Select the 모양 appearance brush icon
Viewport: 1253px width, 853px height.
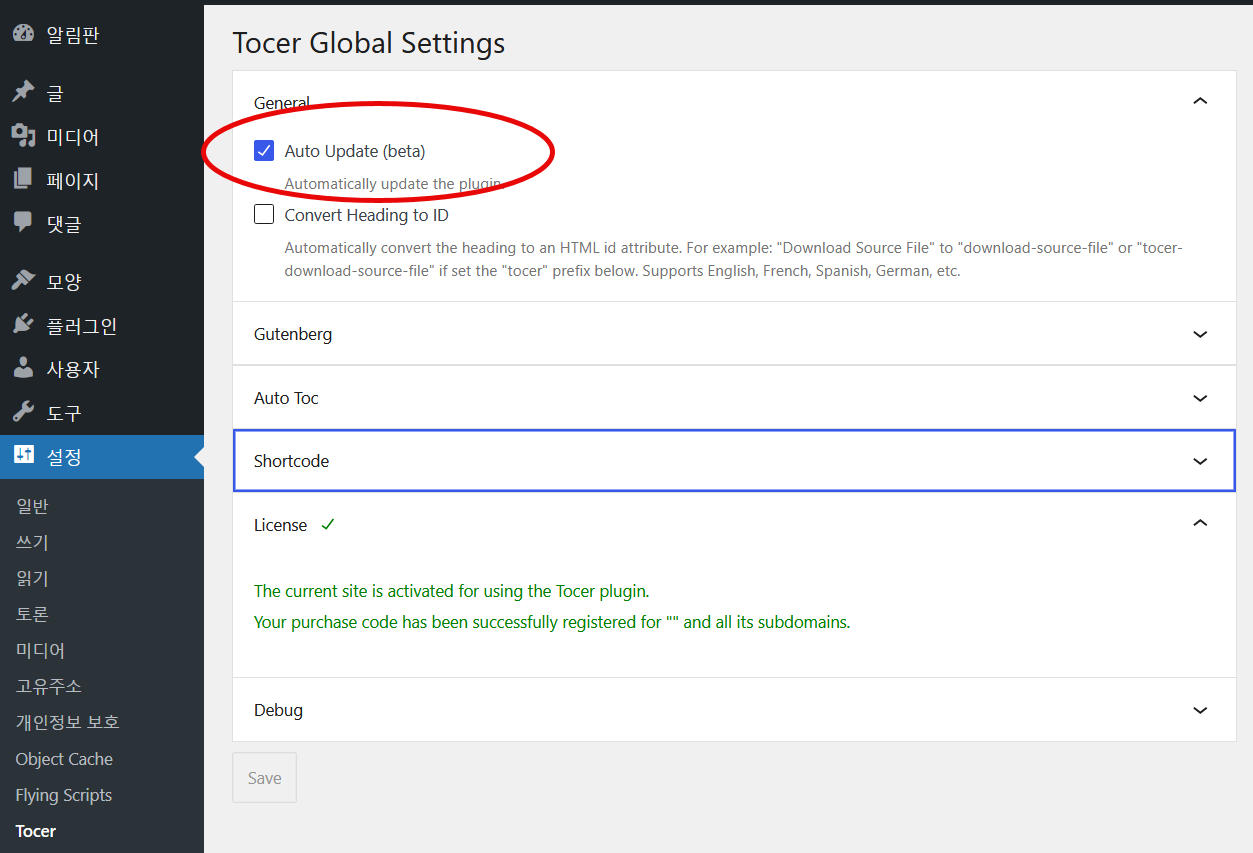[x=24, y=280]
